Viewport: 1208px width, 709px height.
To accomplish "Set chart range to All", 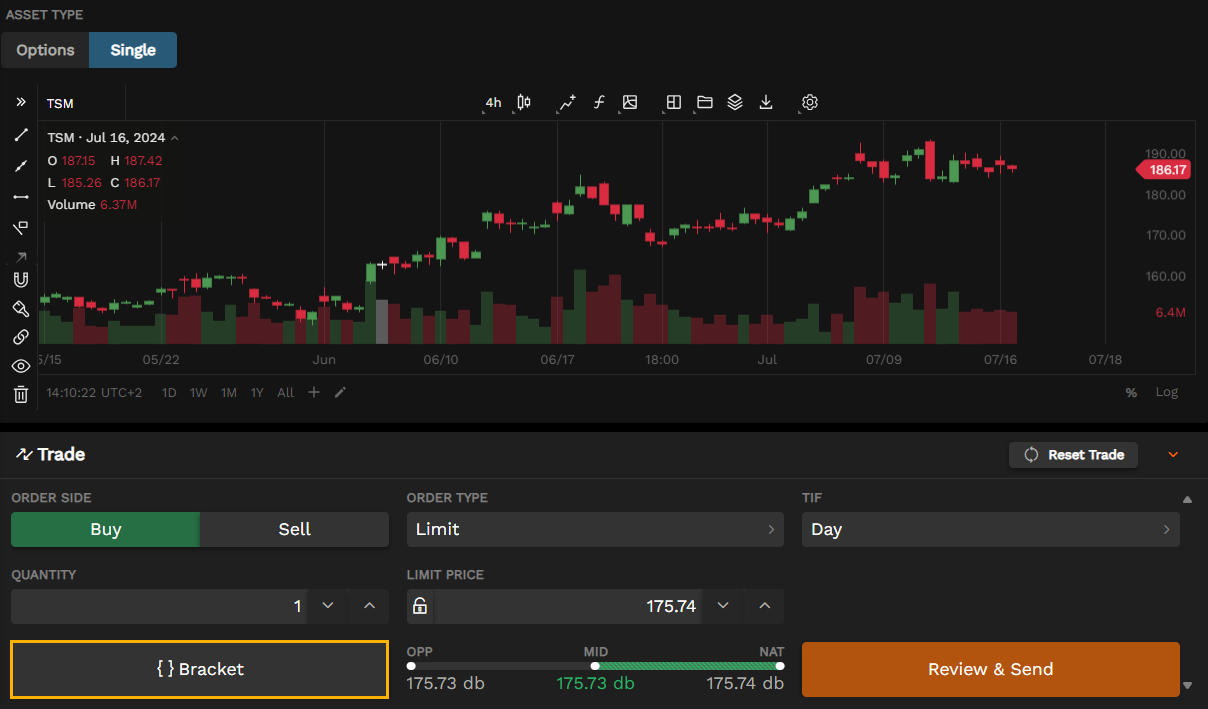I will point(286,393).
